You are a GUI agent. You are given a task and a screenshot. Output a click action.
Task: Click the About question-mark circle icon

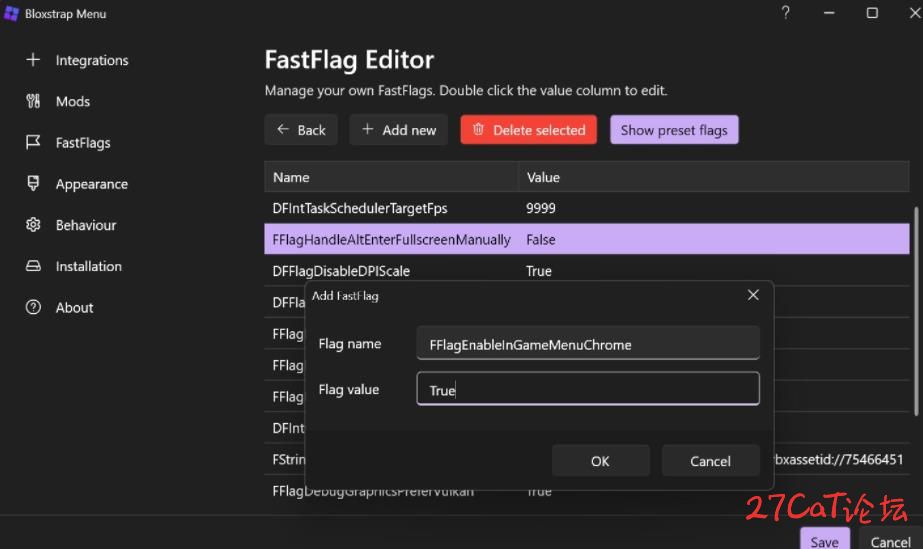click(33, 307)
